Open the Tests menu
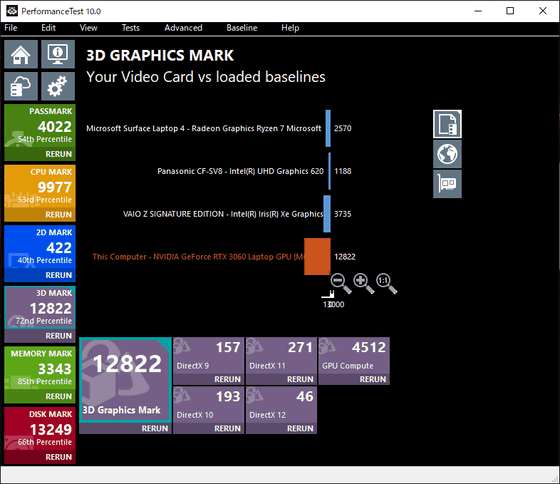This screenshot has height=484, width=560. tap(130, 28)
